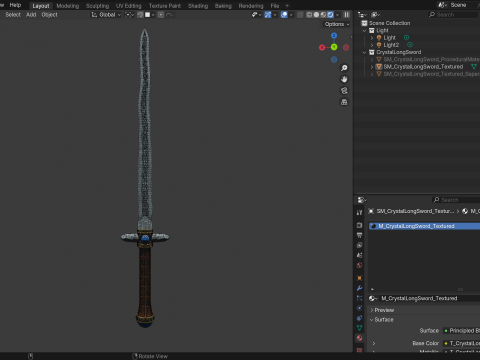The height and width of the screenshot is (360, 480).
Task: Click the Scene Collection box icon
Action: point(364,23)
